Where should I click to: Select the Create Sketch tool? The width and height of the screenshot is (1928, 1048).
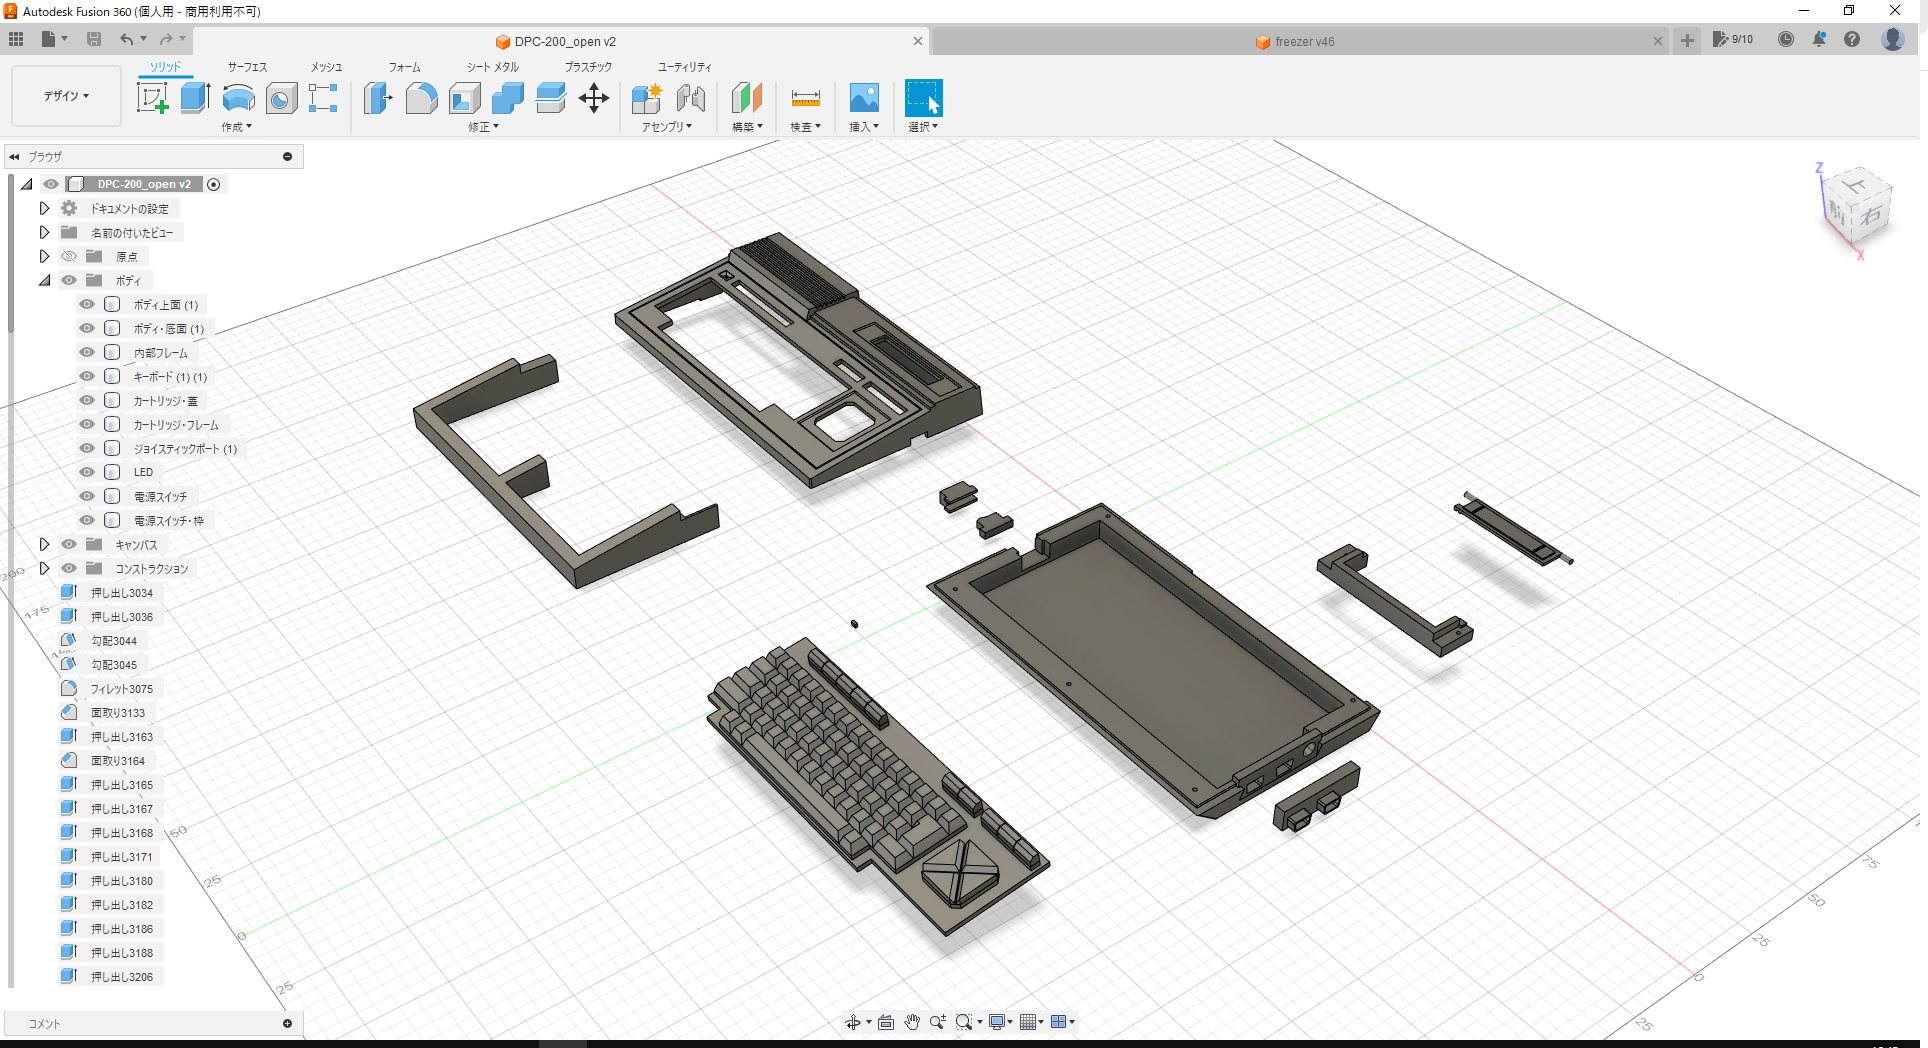(x=152, y=98)
